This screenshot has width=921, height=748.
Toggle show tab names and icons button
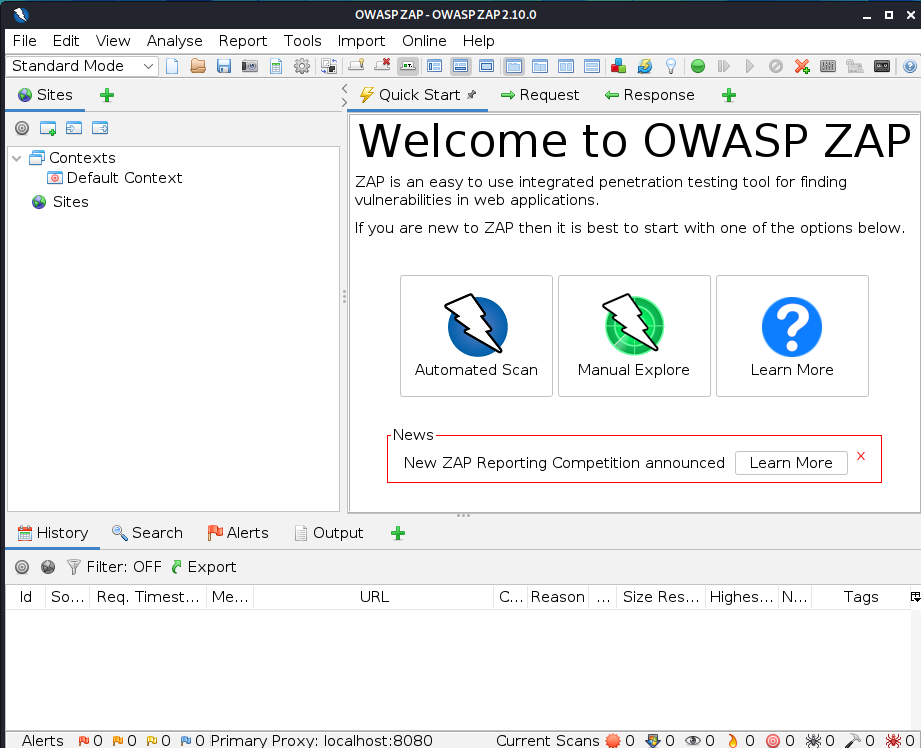408,66
